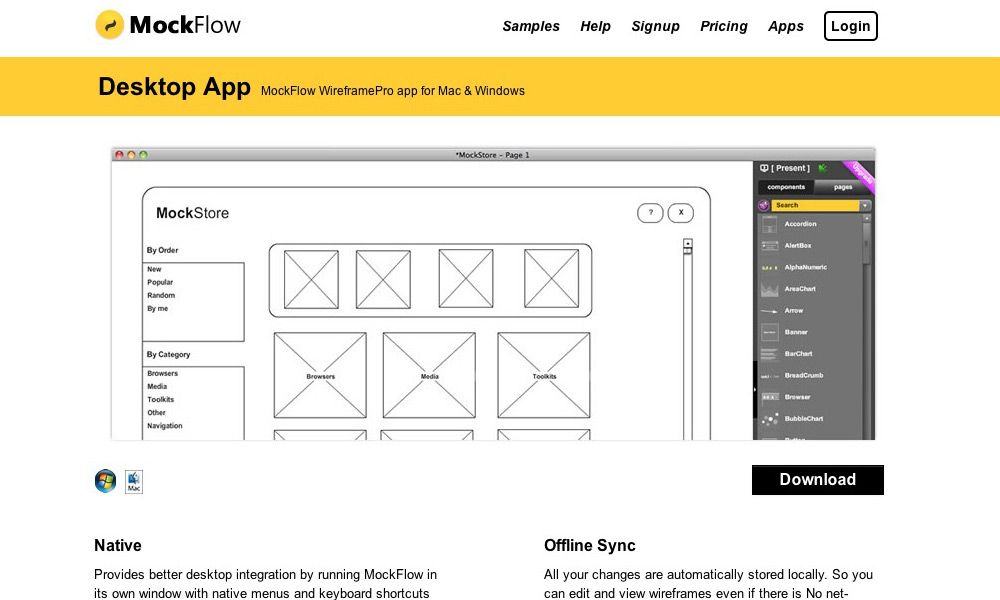Select the AlertBox component icon
This screenshot has width=1000, height=600.
click(770, 245)
